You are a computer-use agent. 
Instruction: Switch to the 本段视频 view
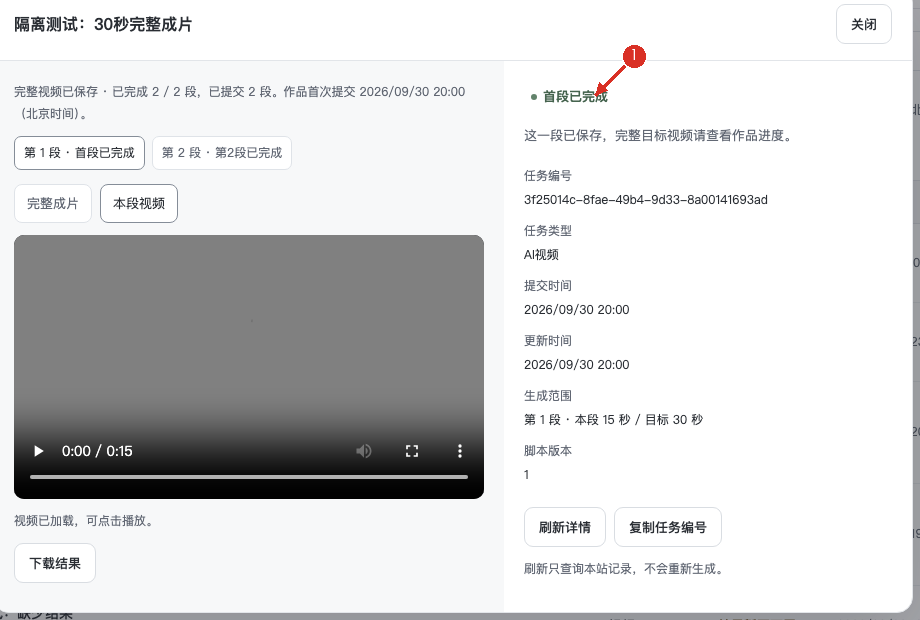(139, 204)
